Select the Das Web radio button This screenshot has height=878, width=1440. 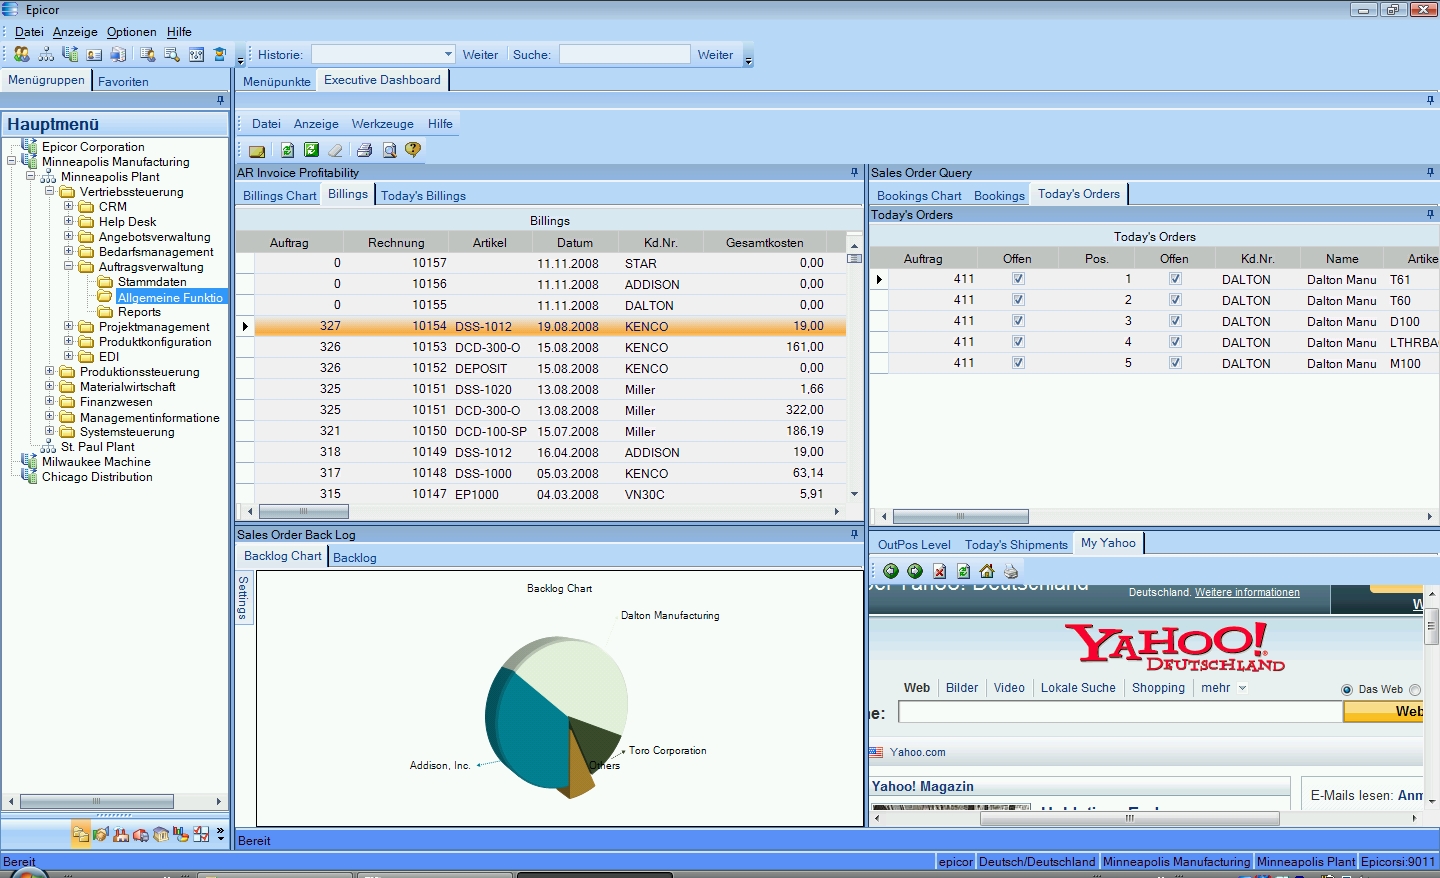1347,690
